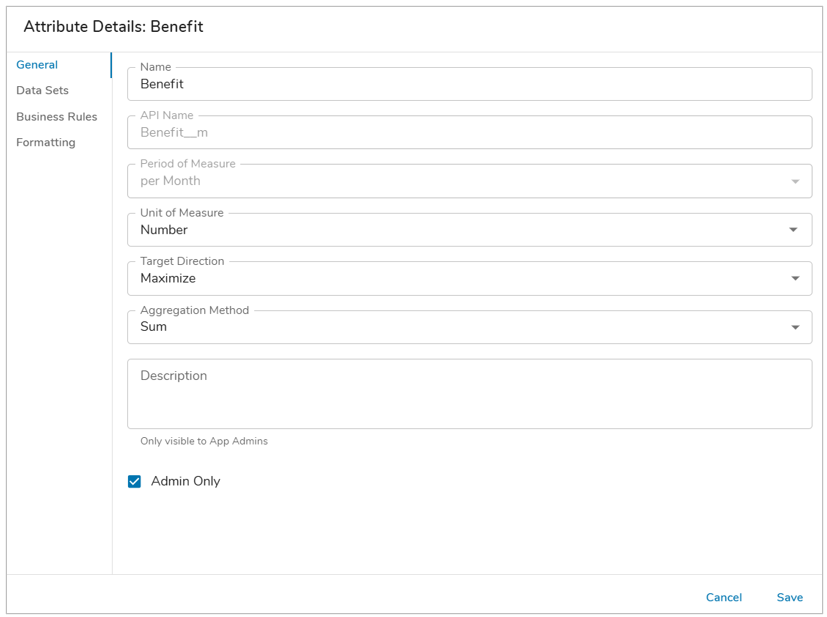Open the Business Rules tab

pyautogui.click(x=56, y=117)
